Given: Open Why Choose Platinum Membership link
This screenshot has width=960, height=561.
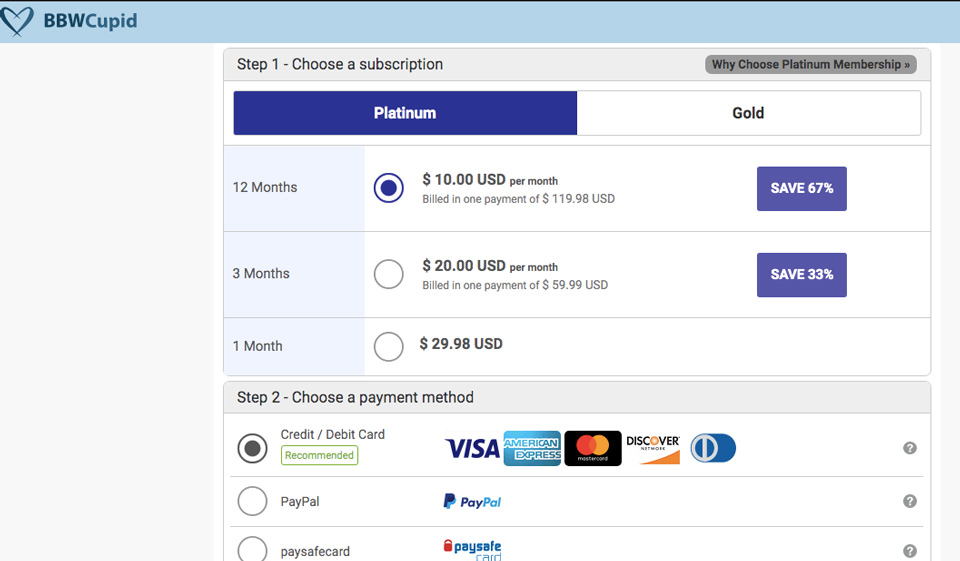Looking at the screenshot, I should click(x=810, y=65).
